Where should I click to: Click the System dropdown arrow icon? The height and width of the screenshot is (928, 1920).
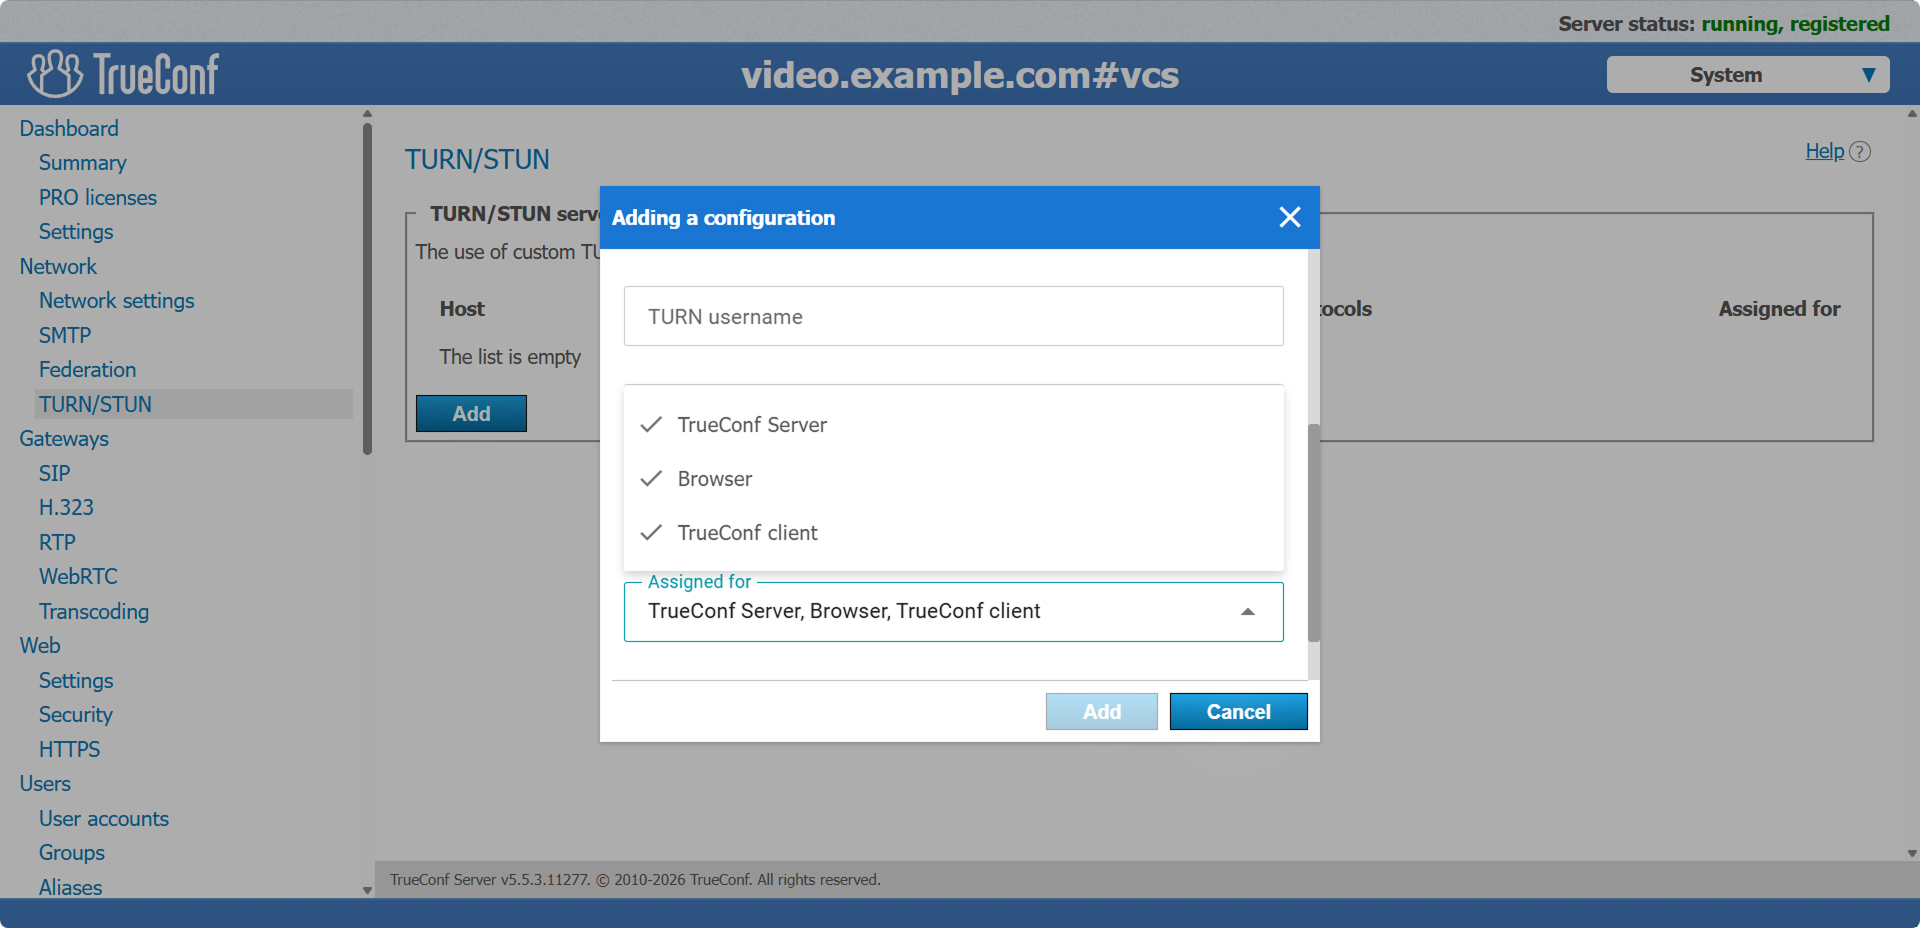tap(1868, 75)
